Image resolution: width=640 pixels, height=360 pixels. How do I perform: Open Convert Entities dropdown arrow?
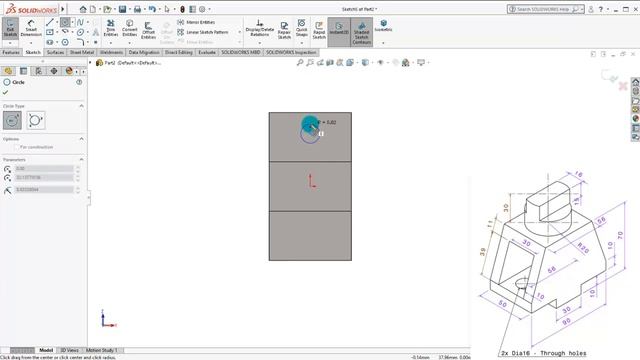coord(129,43)
